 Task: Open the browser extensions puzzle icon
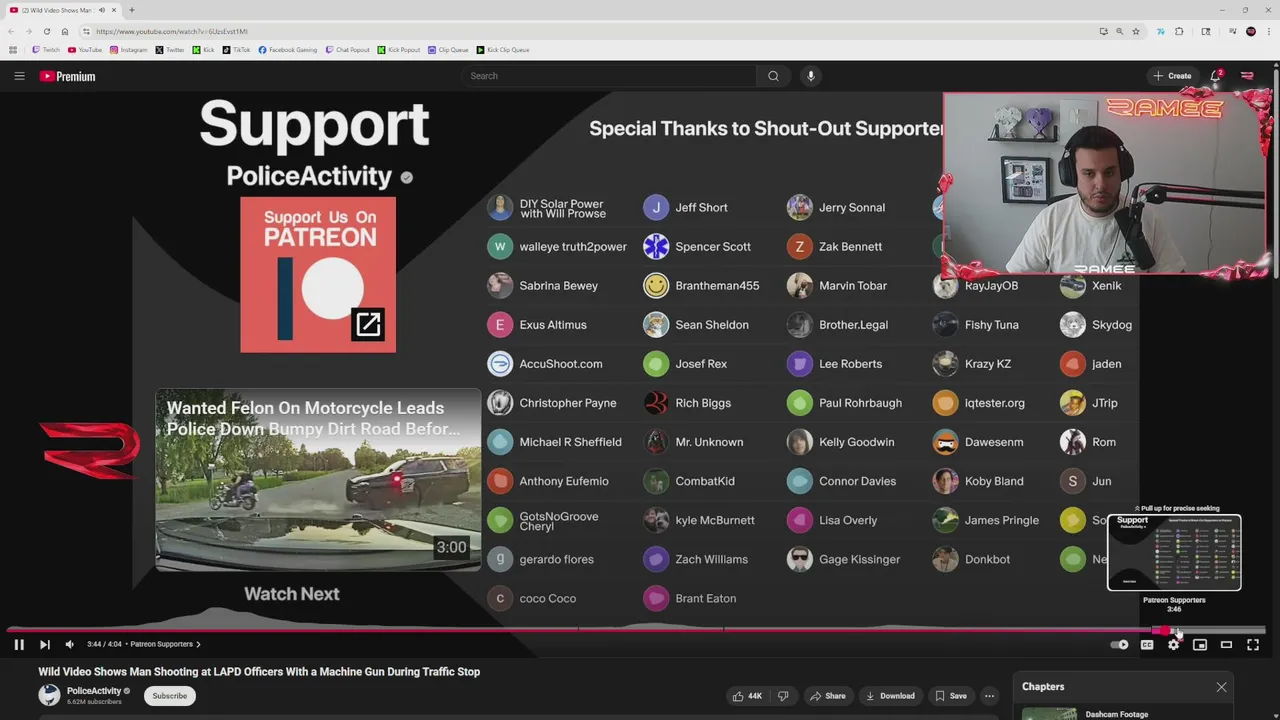[1179, 31]
